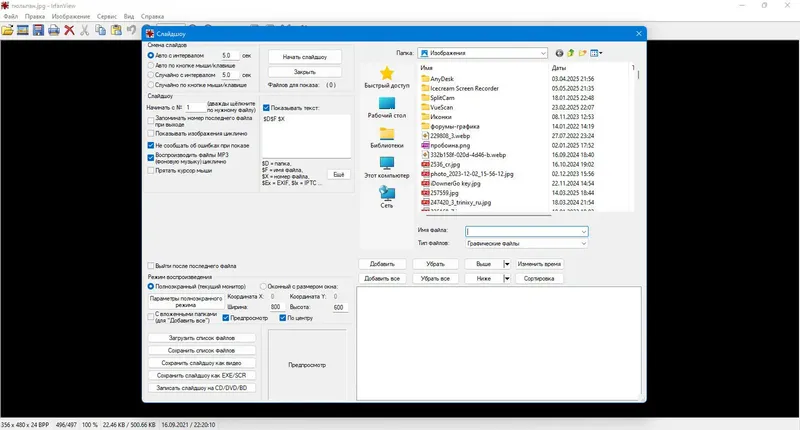Toggle the Прятать курсор мыши checkbox
Image resolution: width=800 pixels, height=430 pixels.
click(151, 171)
